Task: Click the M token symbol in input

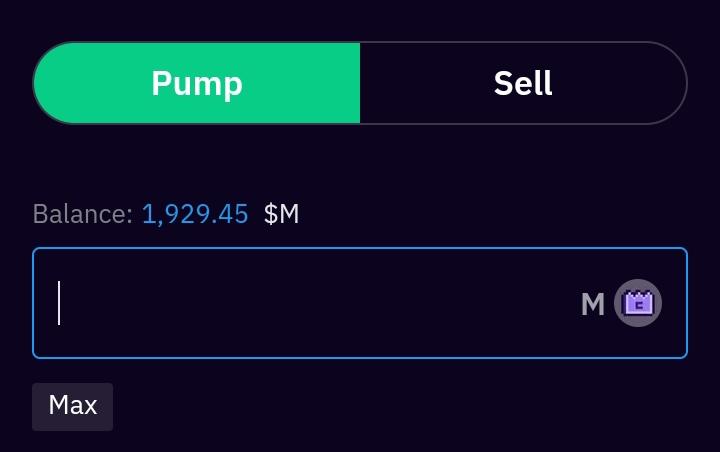Action: [593, 304]
